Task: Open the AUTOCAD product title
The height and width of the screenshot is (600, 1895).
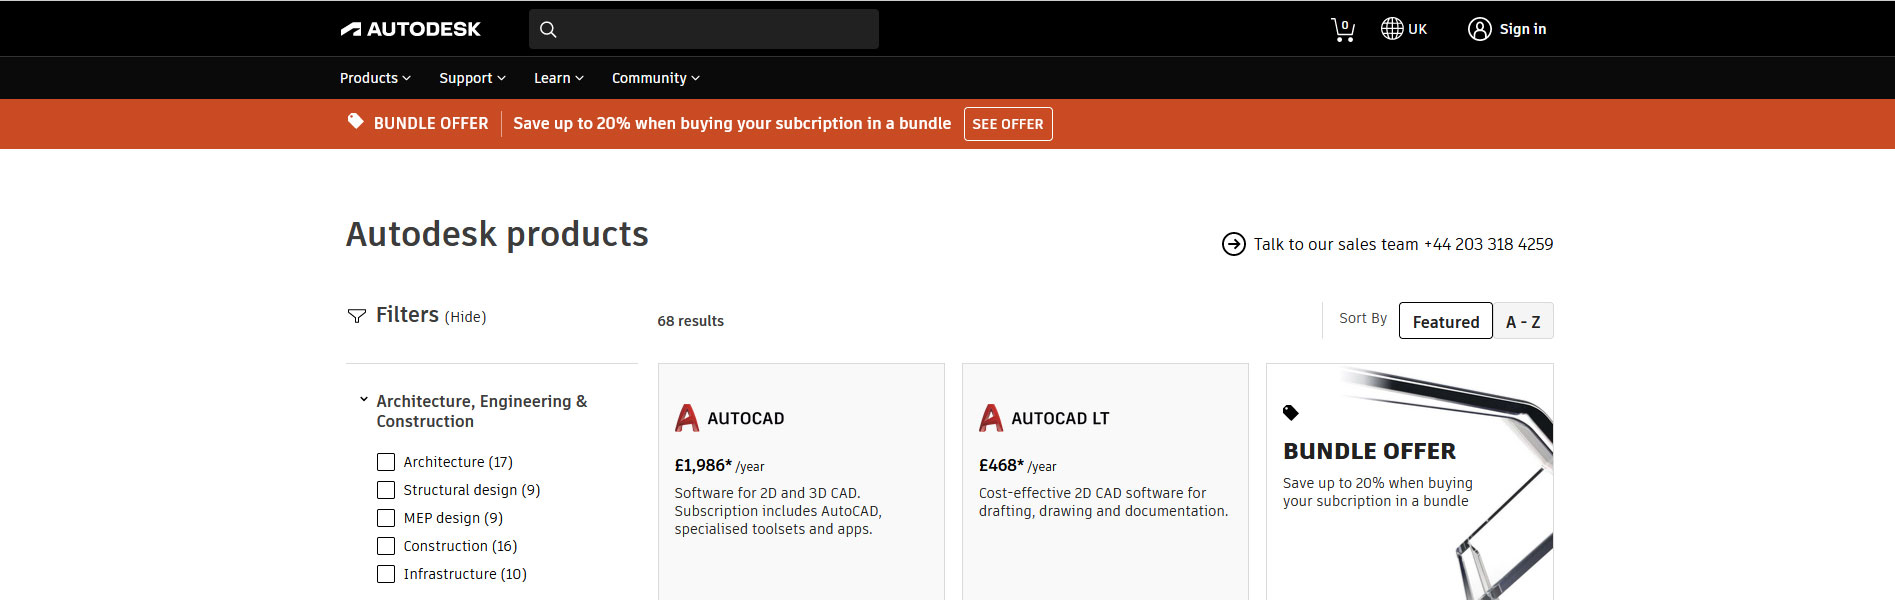Action: (745, 418)
